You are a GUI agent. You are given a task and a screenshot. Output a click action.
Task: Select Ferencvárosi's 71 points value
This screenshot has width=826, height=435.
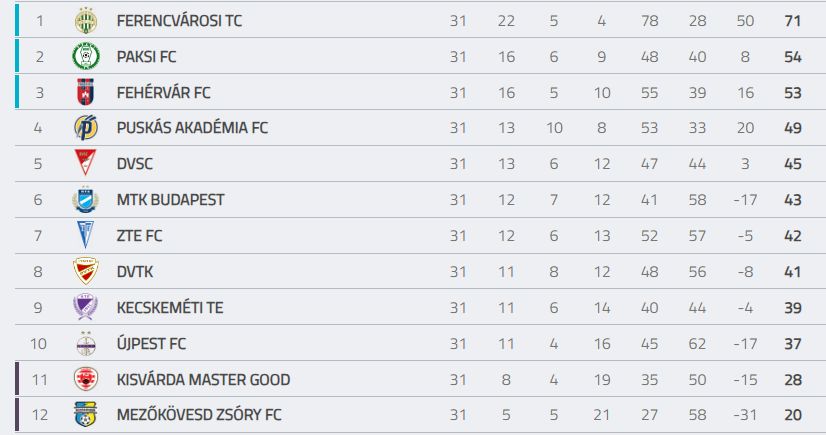[793, 21]
